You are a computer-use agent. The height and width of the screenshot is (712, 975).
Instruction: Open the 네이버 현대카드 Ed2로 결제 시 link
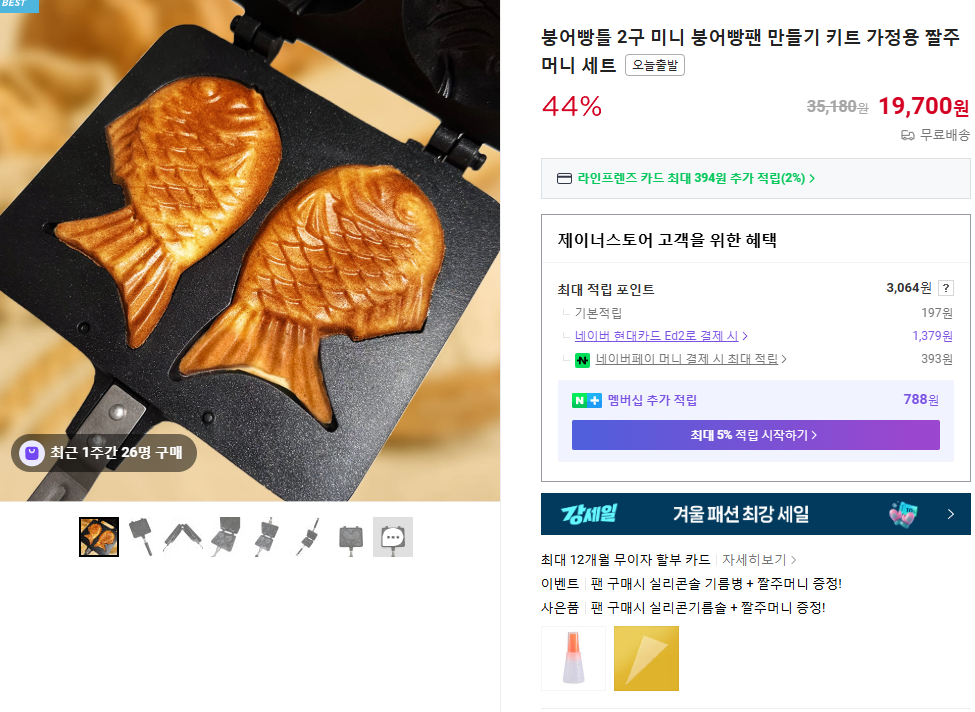point(661,336)
